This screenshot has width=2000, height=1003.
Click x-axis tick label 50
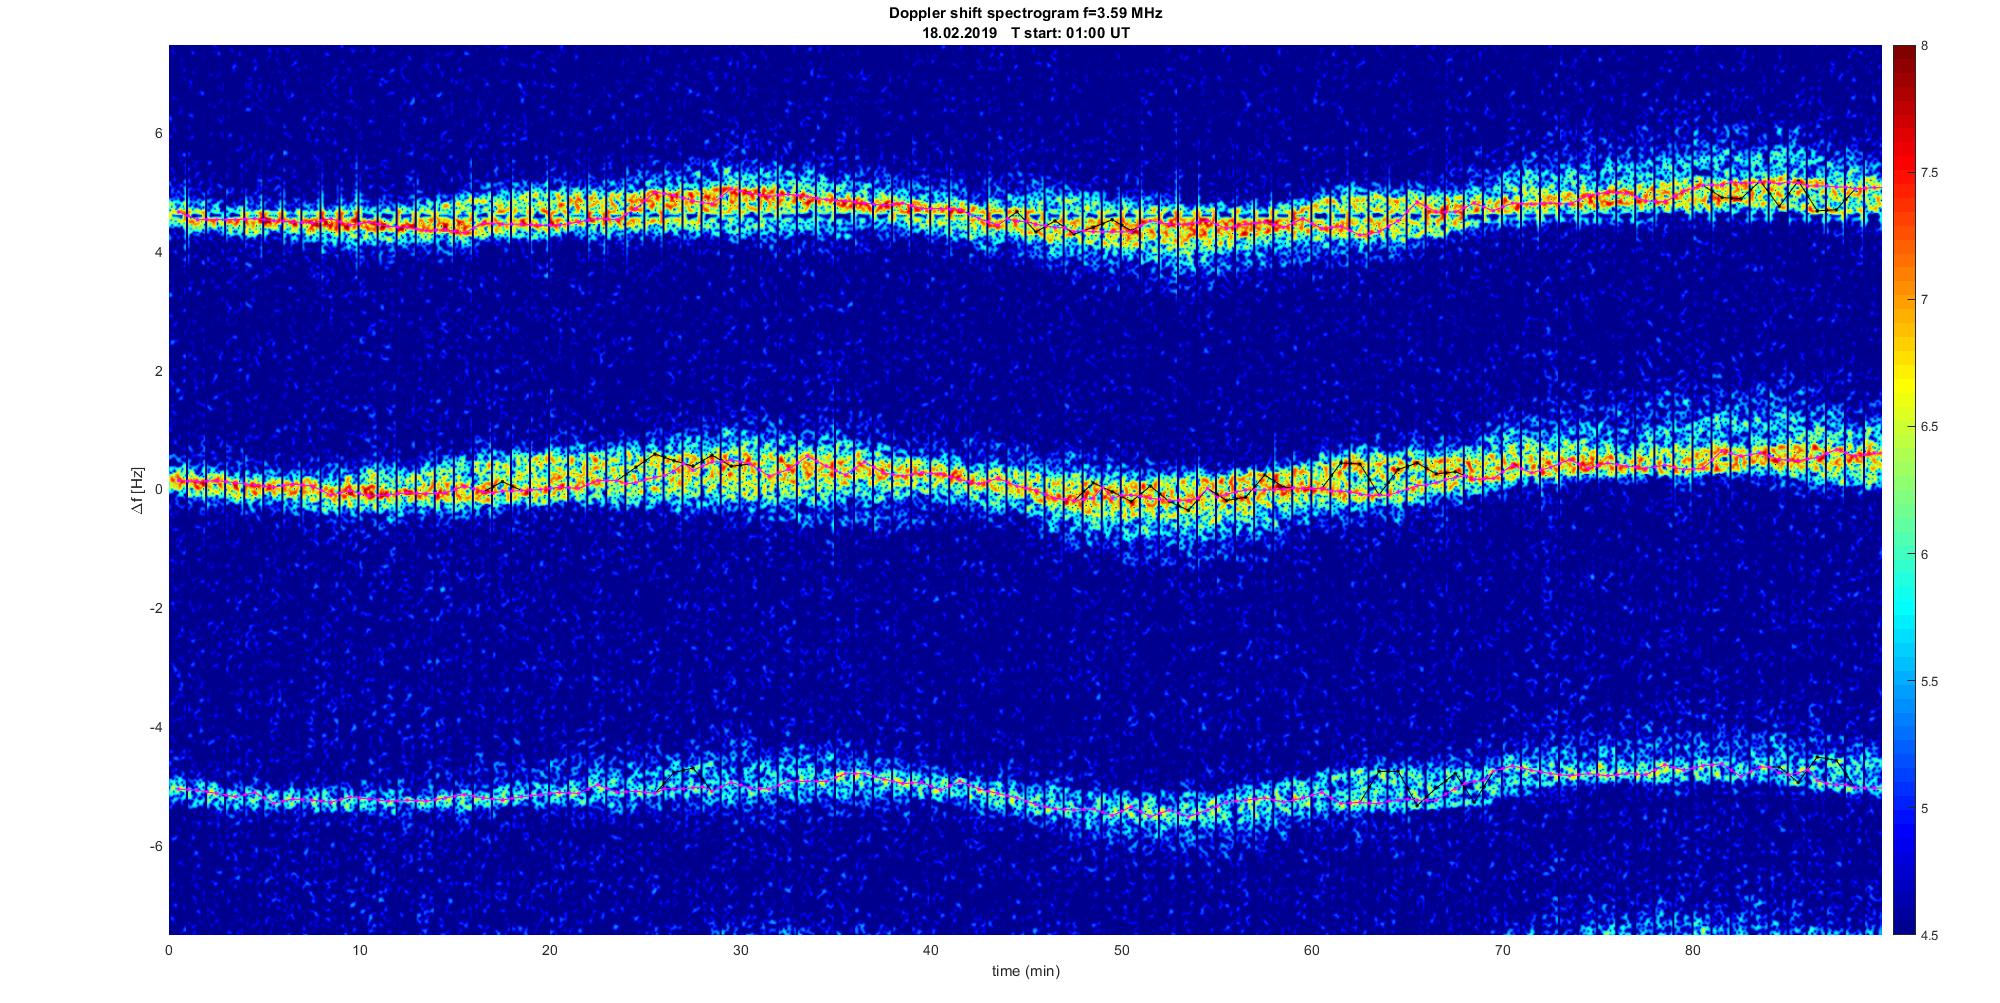(x=1121, y=950)
